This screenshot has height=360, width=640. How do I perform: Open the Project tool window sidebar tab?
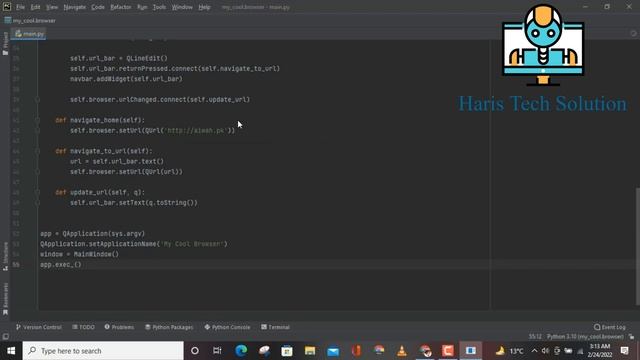tap(5, 43)
